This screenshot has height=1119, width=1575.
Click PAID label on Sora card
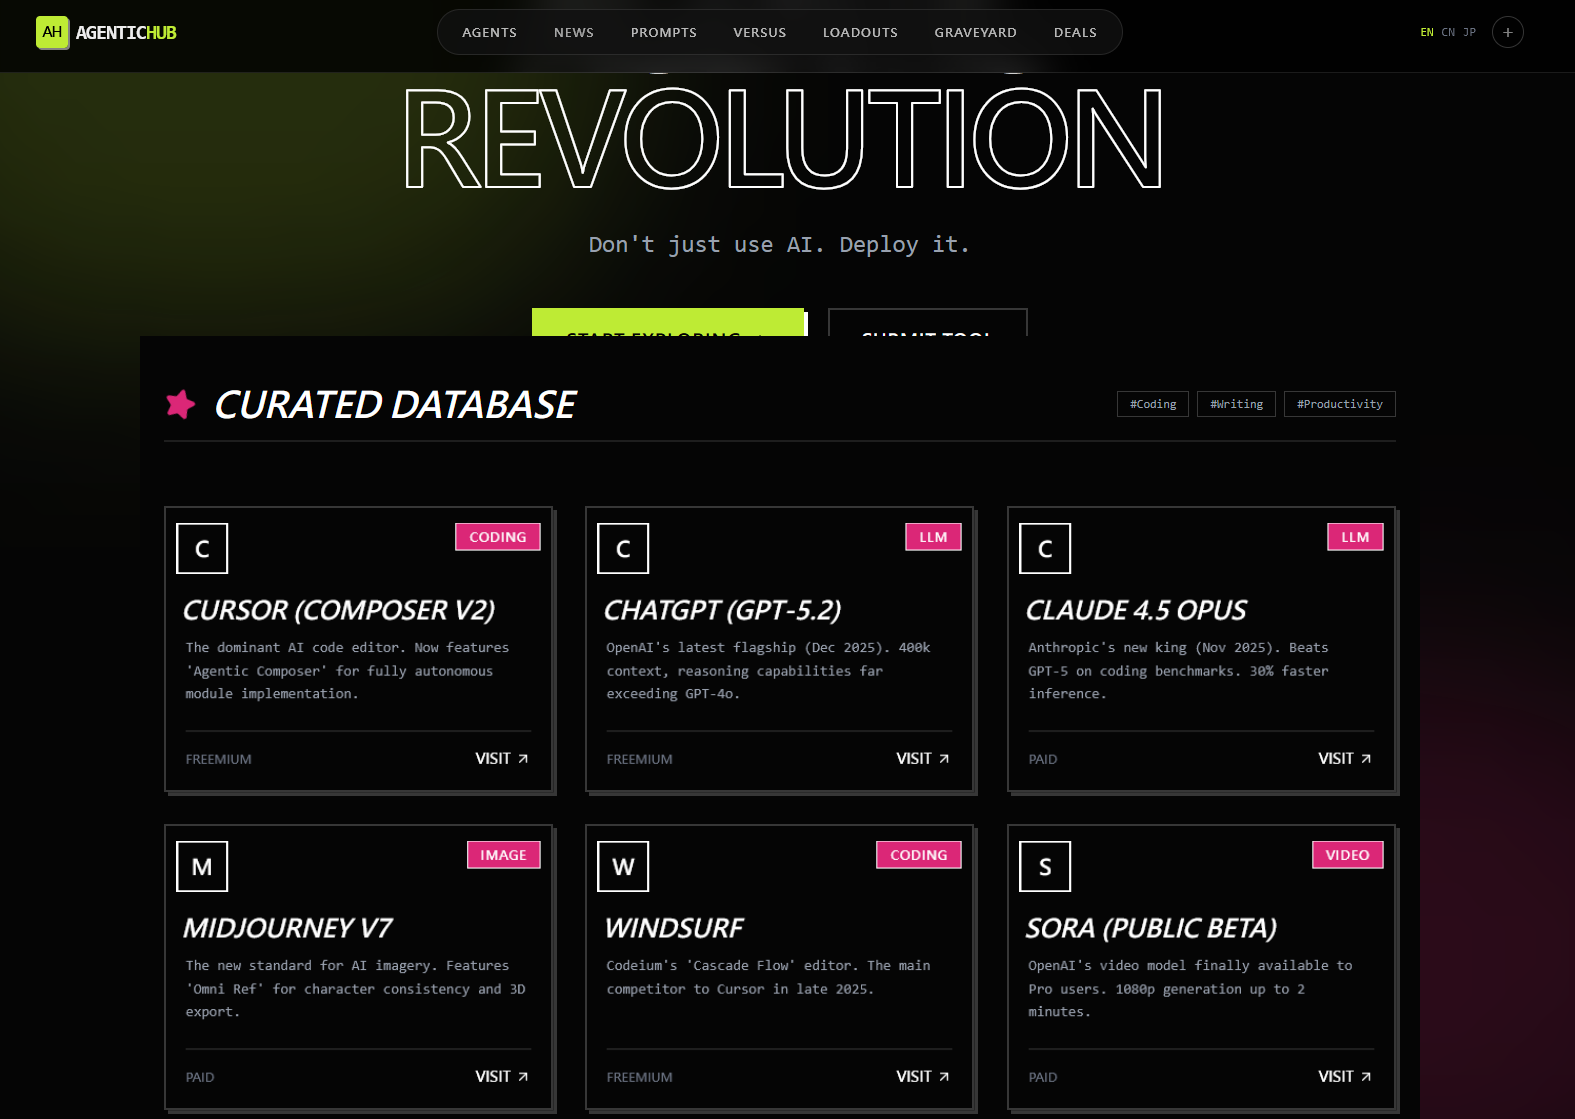click(x=1043, y=1078)
